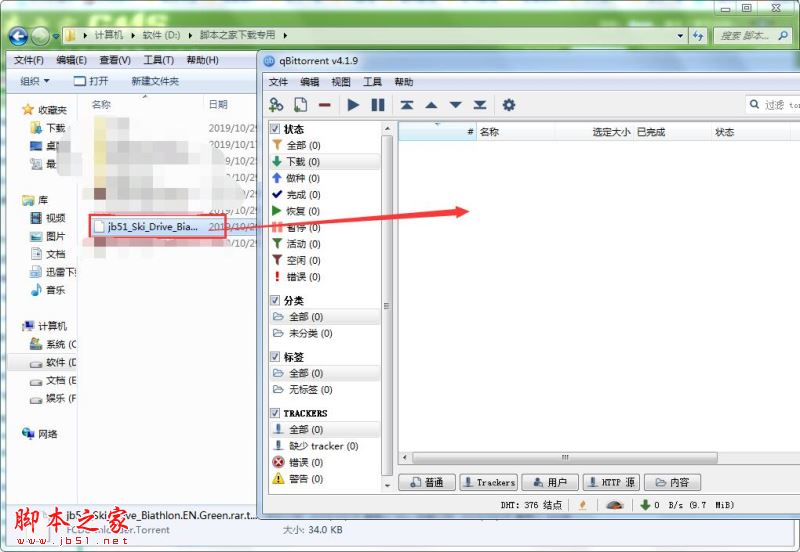Select 全部 (0) under TRACKERS
The width and height of the screenshot is (800, 552).
tap(325, 430)
